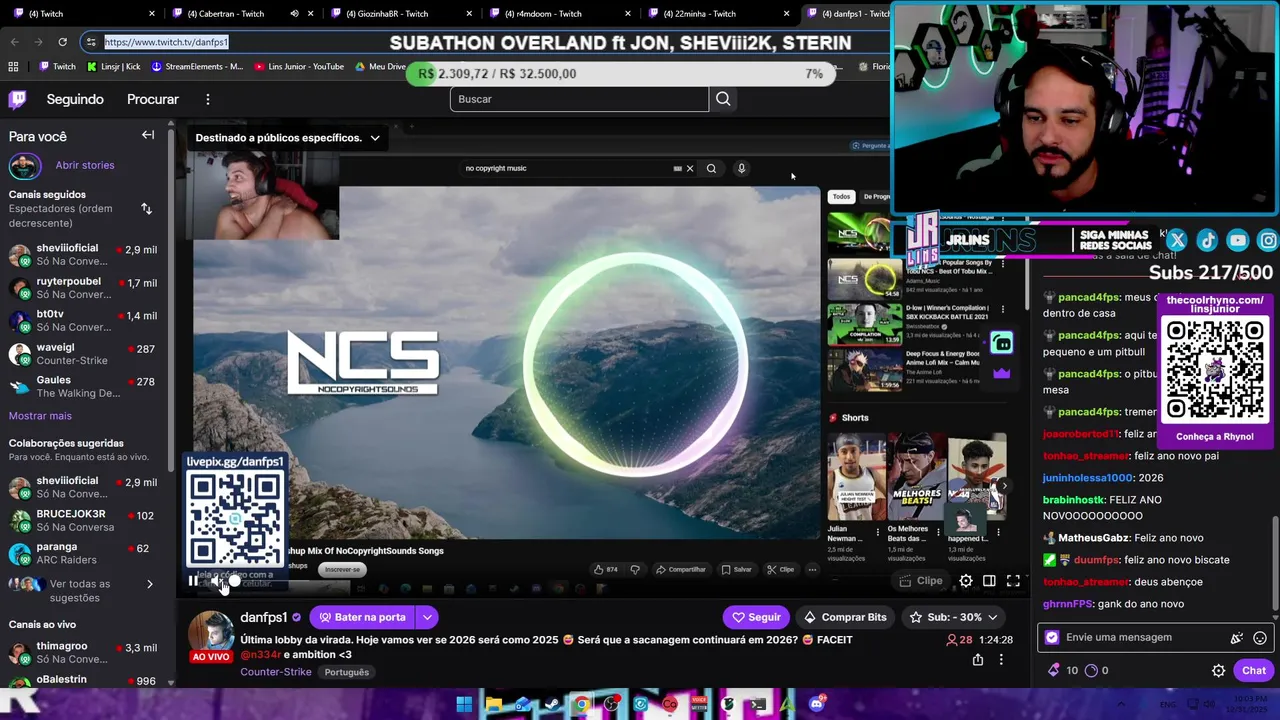
Task: Reload the browser page
Action: 62,42
